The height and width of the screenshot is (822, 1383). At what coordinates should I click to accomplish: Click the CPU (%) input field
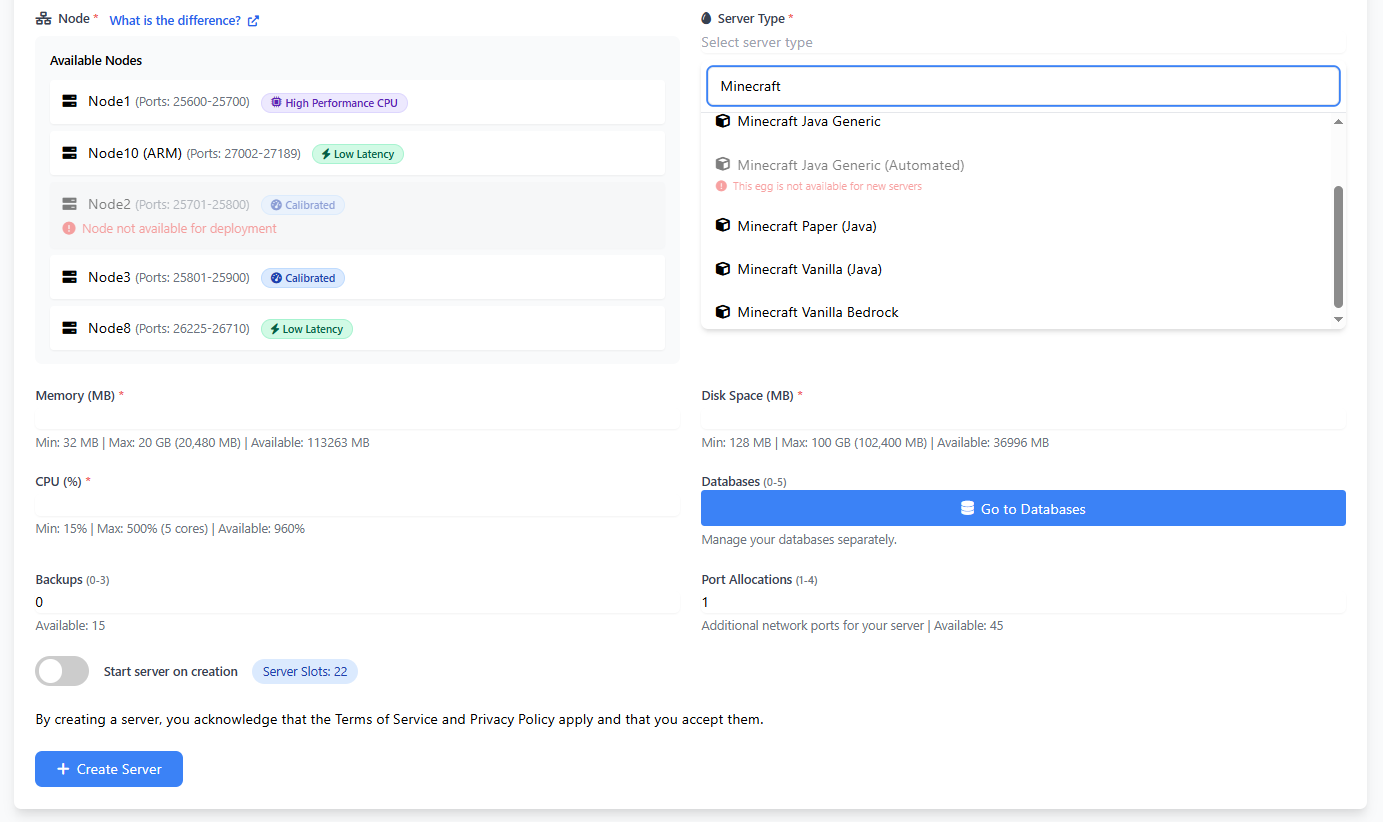click(357, 504)
